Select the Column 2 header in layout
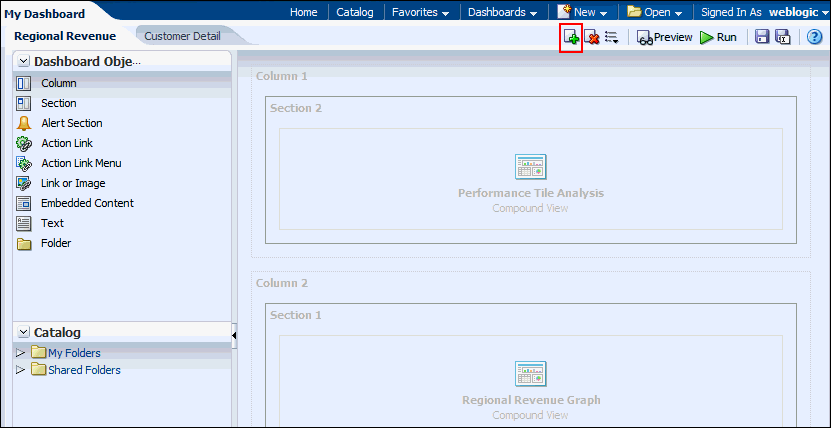Viewport: 831px width, 428px height. click(x=281, y=283)
